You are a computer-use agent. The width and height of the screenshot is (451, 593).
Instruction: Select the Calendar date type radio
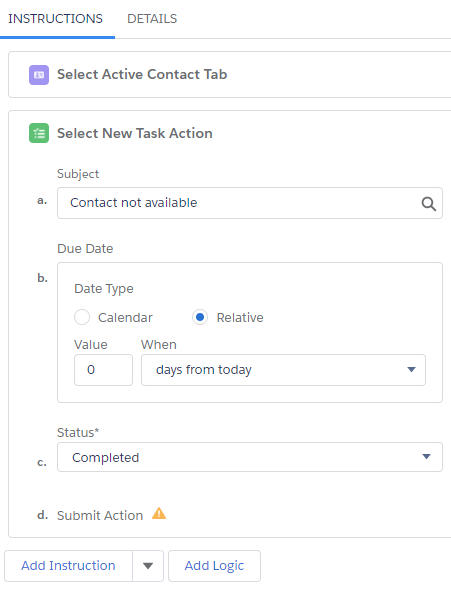coord(82,317)
